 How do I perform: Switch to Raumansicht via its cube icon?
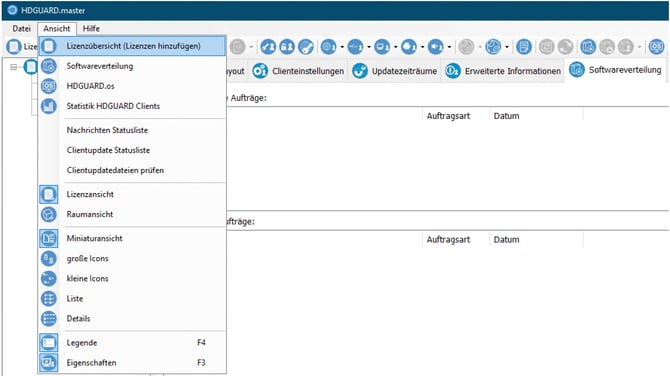pyautogui.click(x=49, y=214)
